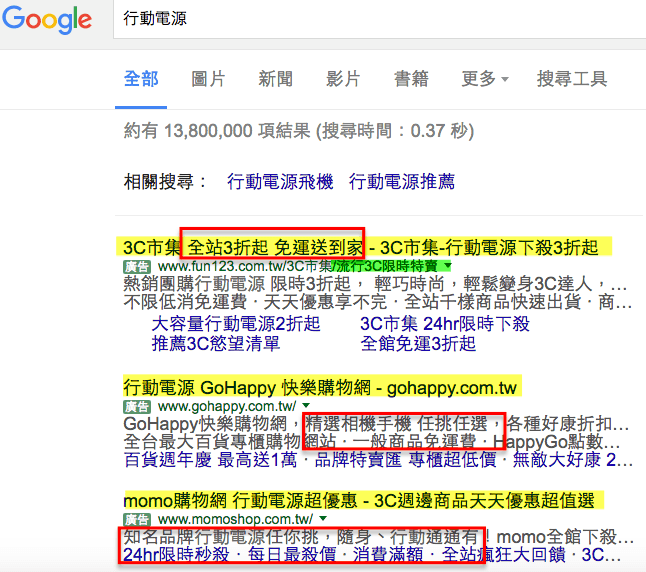This screenshot has width=646, height=572.
Task: Click description text 不限低消免運費
Action: point(185,302)
